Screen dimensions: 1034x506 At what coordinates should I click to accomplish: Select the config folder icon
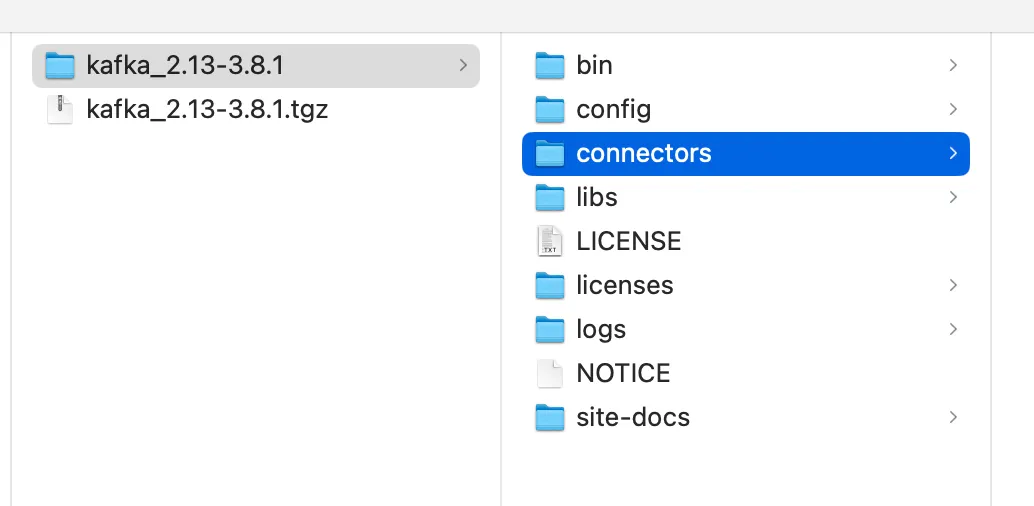(x=549, y=110)
